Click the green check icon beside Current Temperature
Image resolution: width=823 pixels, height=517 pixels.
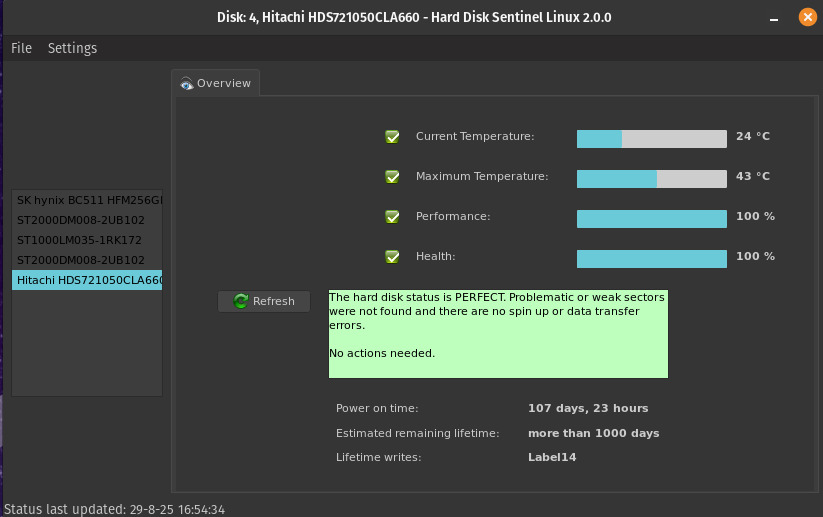pos(392,137)
